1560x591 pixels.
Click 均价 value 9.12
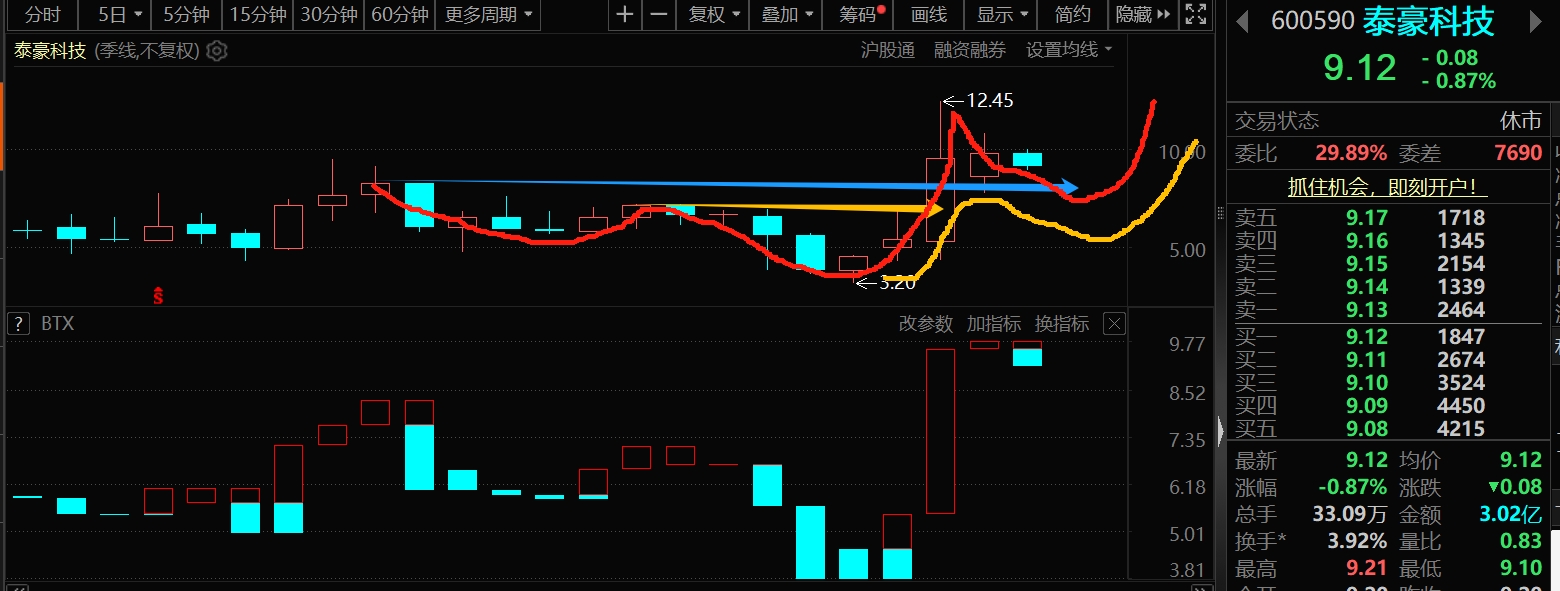point(1520,461)
